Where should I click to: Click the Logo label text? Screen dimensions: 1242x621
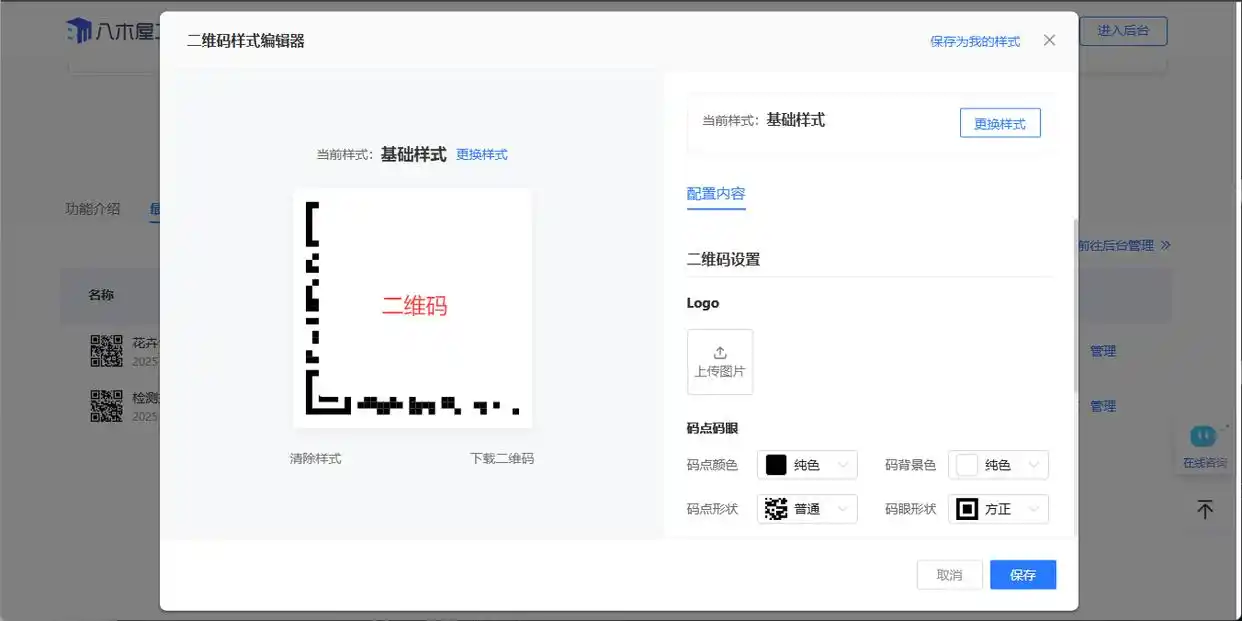(703, 303)
